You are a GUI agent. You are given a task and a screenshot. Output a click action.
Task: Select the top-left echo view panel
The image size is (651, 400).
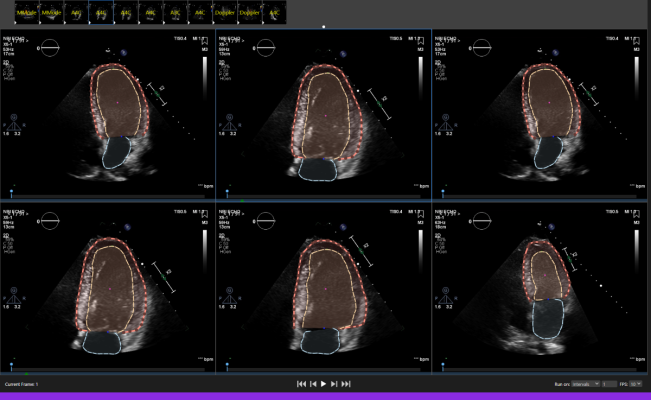pos(107,113)
